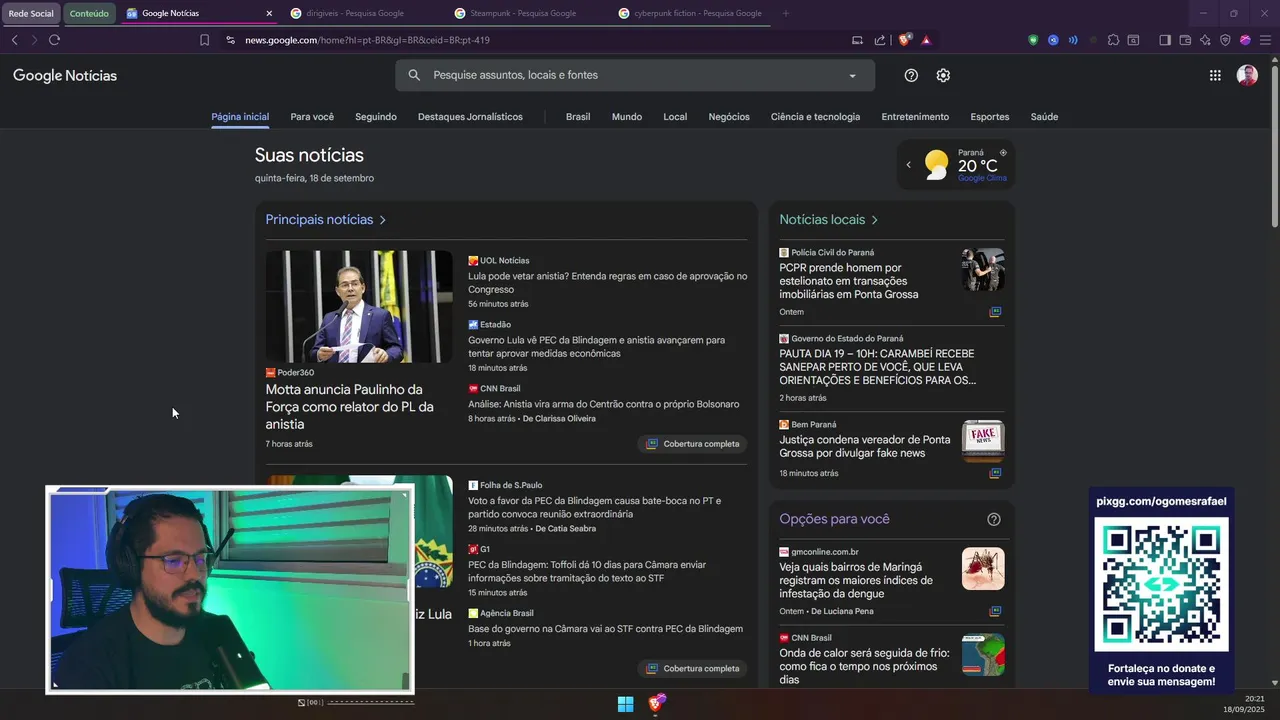The width and height of the screenshot is (1280, 720).
Task: Select the Seguindo section
Action: 376,117
